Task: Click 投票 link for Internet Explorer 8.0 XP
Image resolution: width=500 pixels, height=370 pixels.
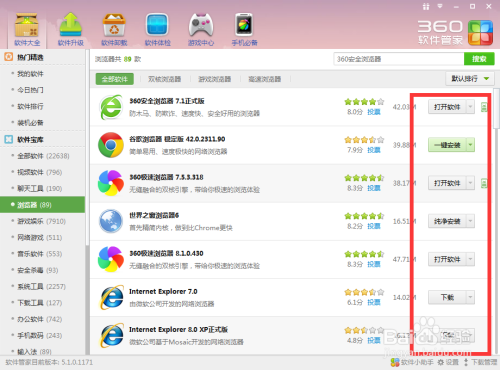Action: [374, 340]
